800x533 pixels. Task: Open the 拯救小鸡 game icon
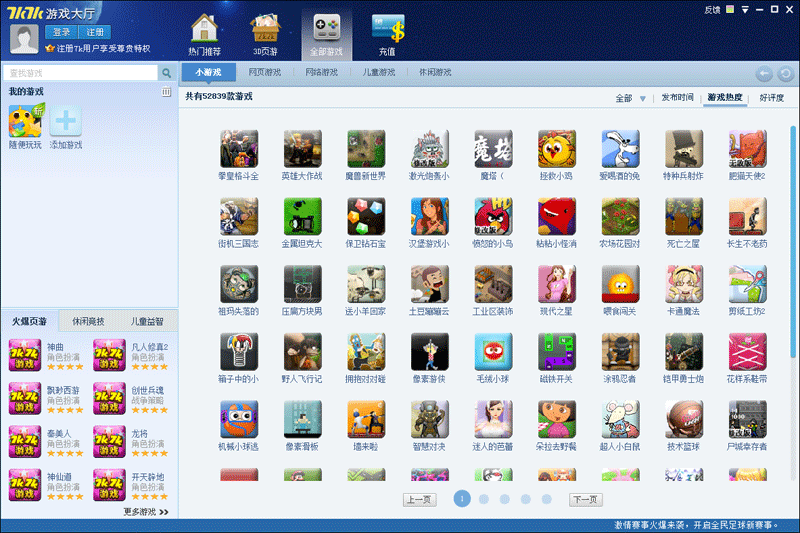point(557,148)
